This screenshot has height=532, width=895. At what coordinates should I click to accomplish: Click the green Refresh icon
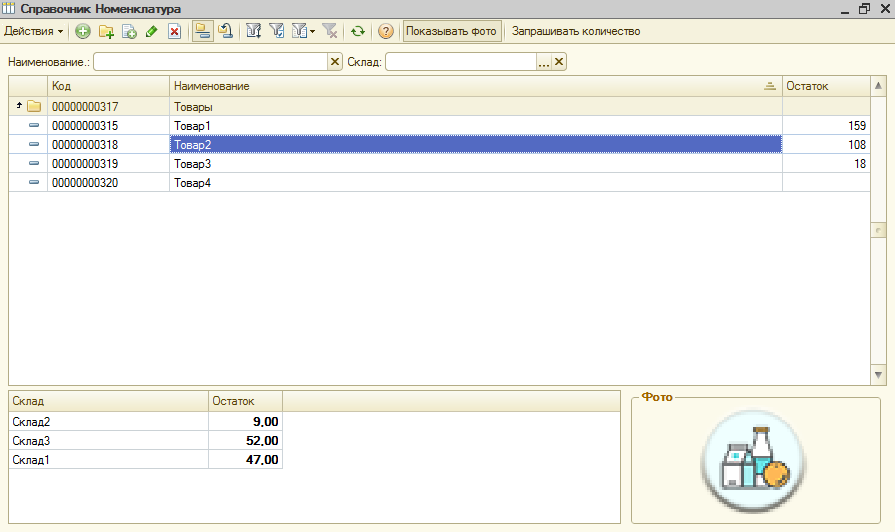click(357, 31)
